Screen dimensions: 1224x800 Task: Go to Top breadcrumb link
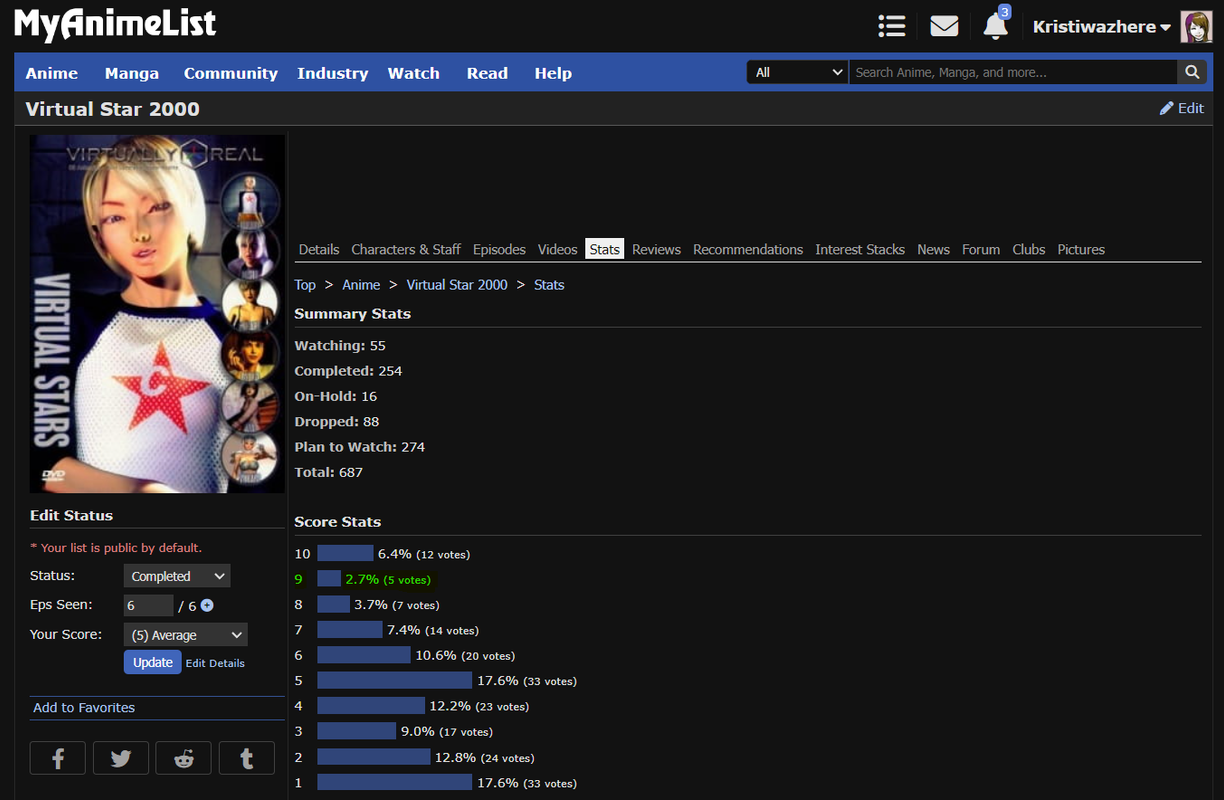(305, 285)
